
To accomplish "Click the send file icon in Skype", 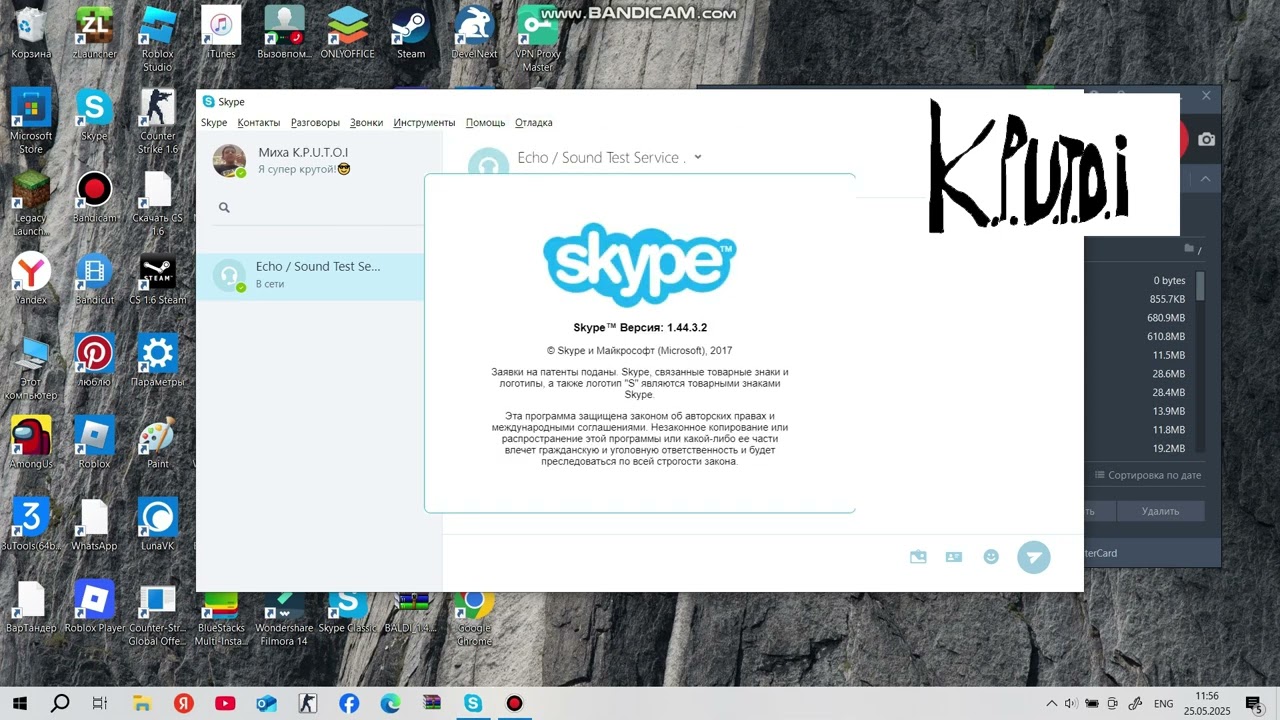I will pos(918,557).
